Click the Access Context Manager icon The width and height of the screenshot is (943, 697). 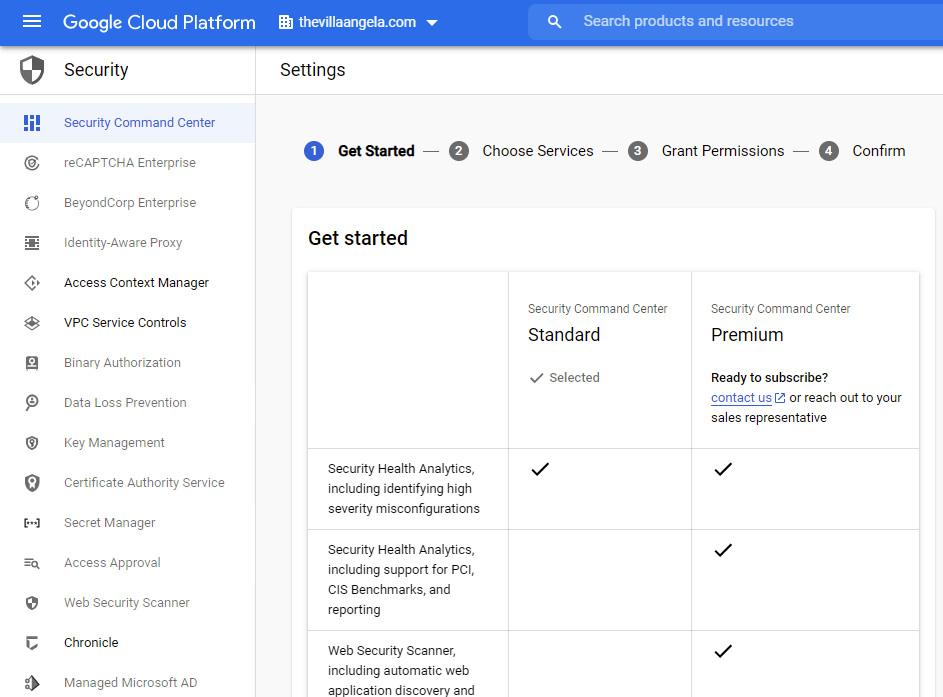(x=32, y=283)
